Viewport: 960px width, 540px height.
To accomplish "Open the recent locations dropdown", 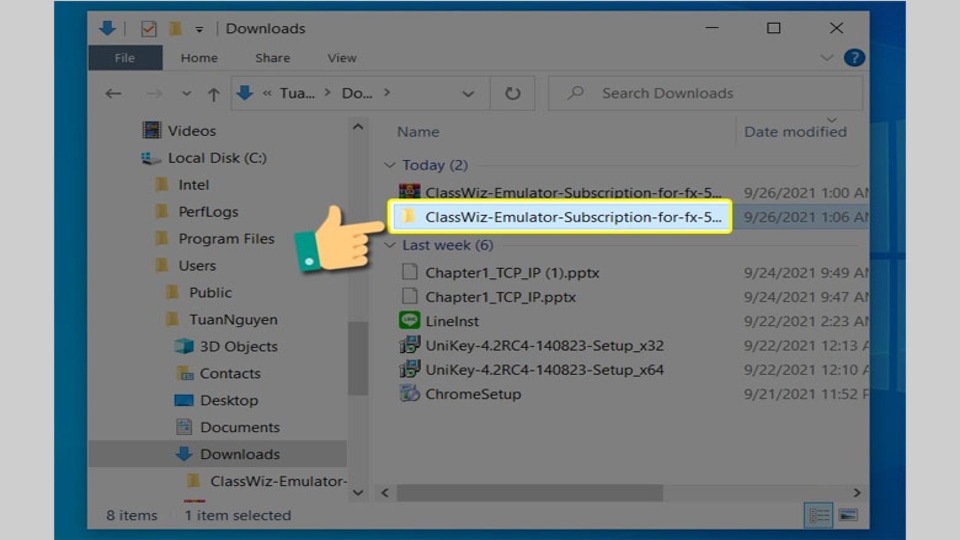I will click(x=186, y=94).
